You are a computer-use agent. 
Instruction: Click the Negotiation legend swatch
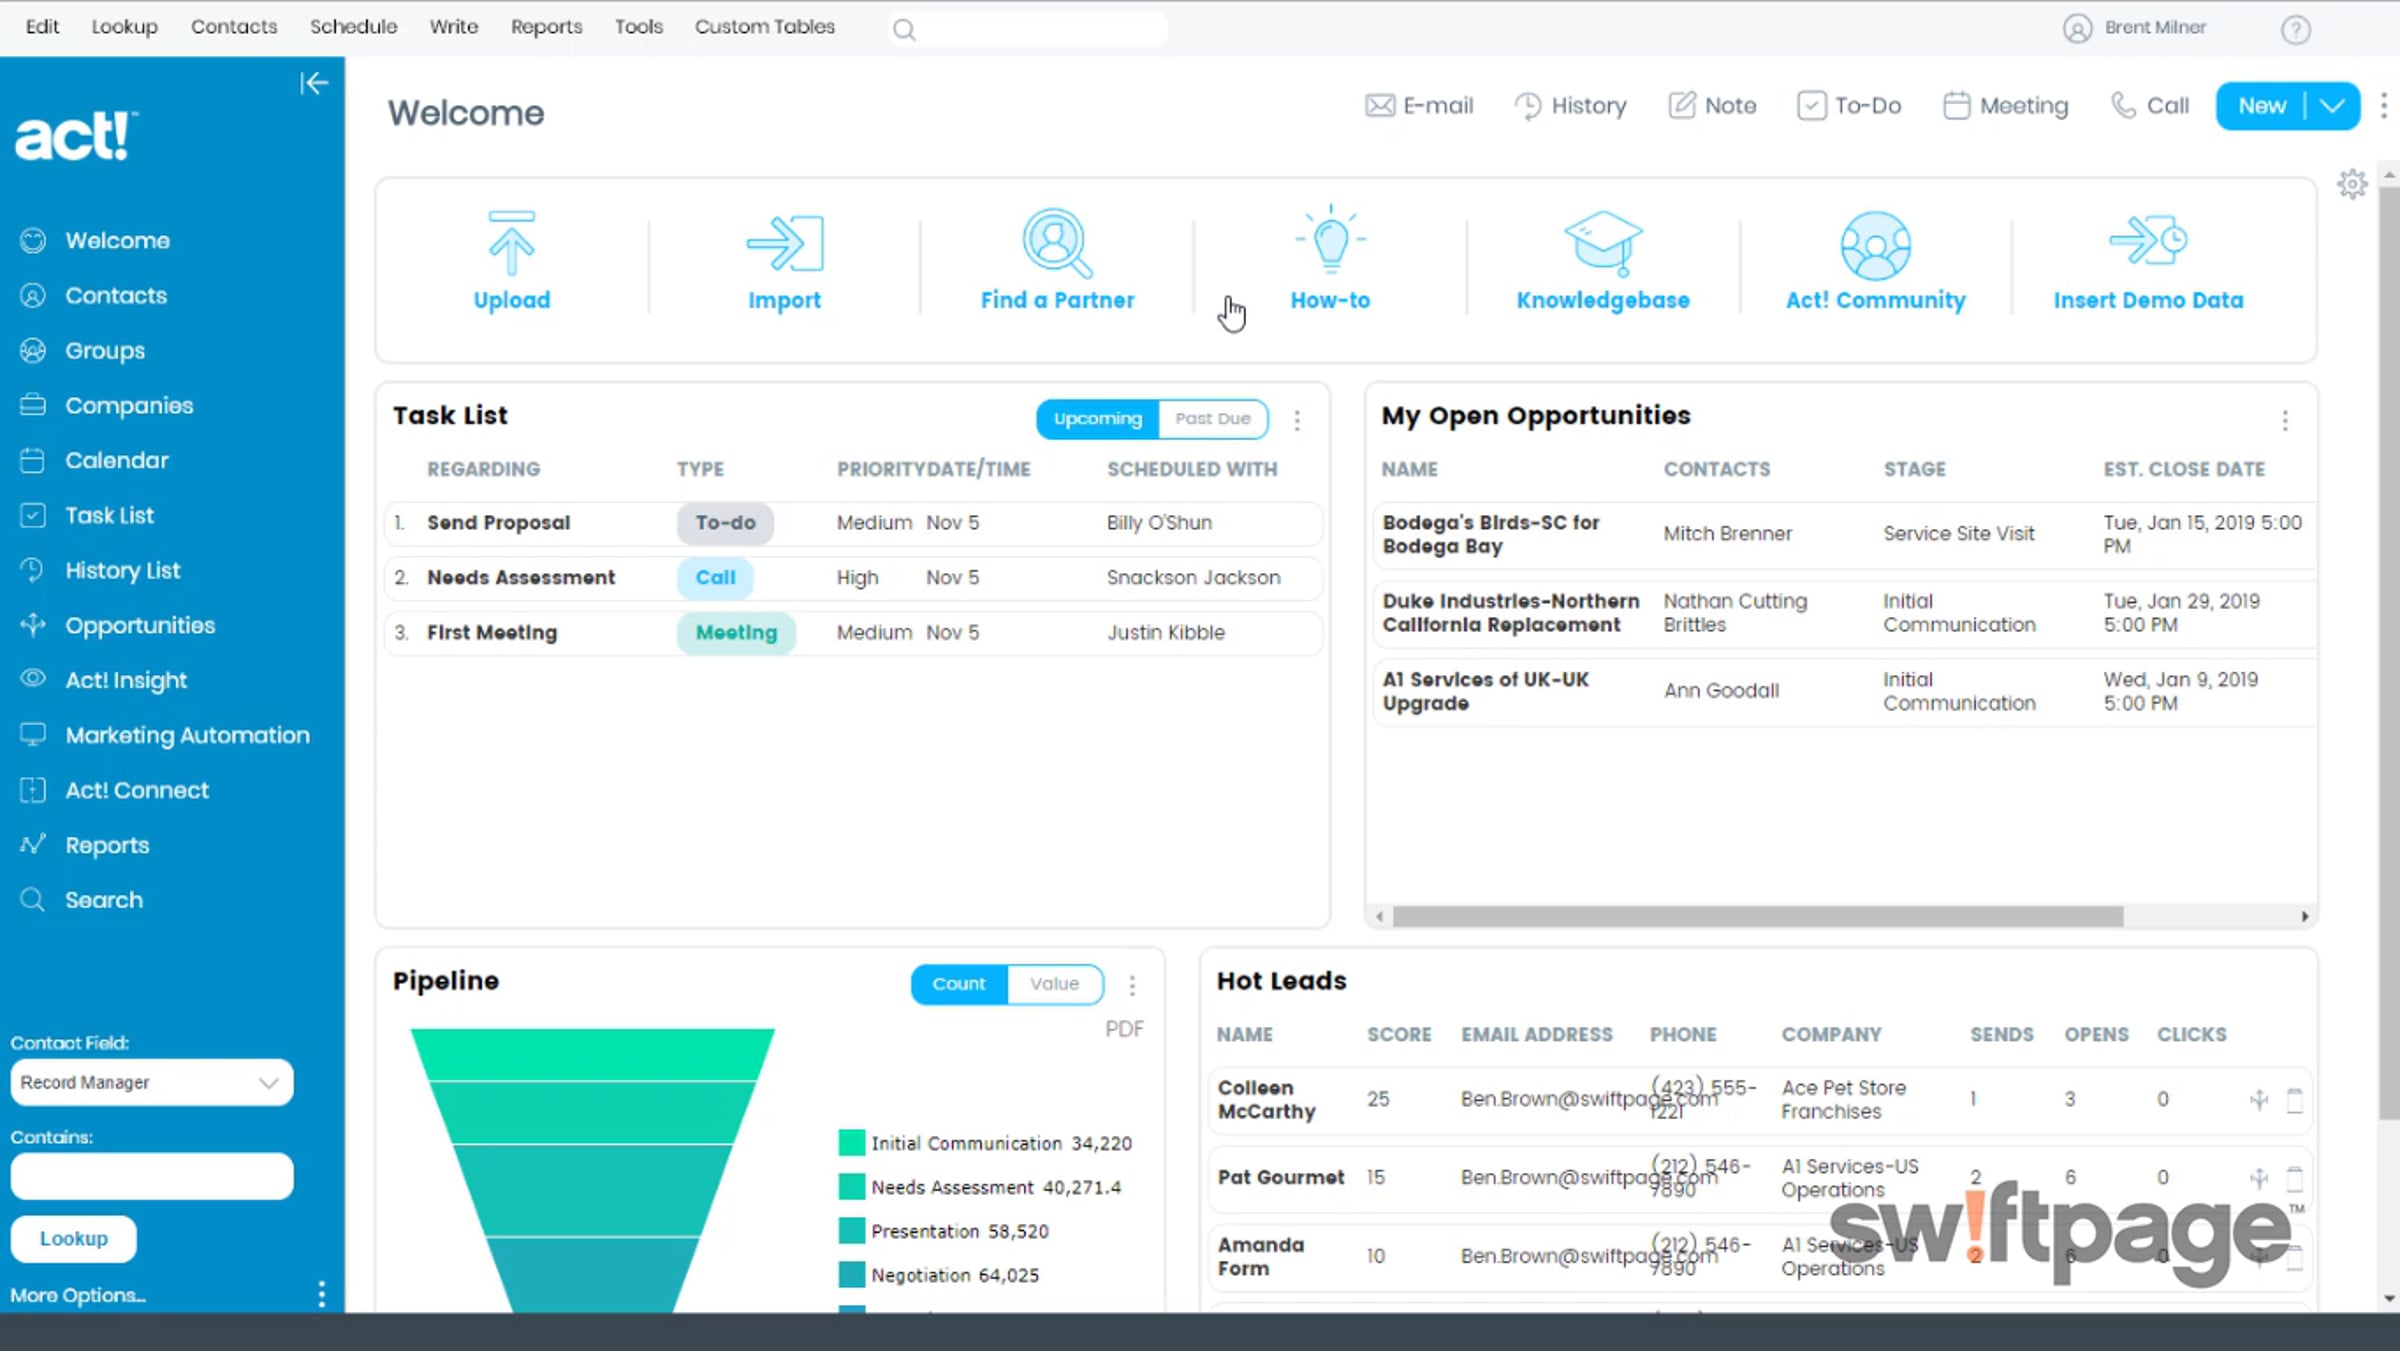click(x=852, y=1274)
